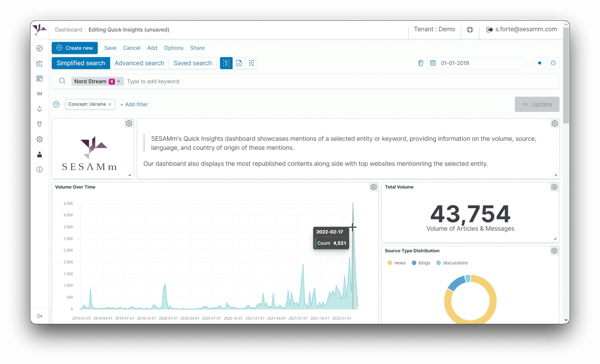Click Save in the dashboard menu
The width and height of the screenshot is (600, 364).
[110, 48]
